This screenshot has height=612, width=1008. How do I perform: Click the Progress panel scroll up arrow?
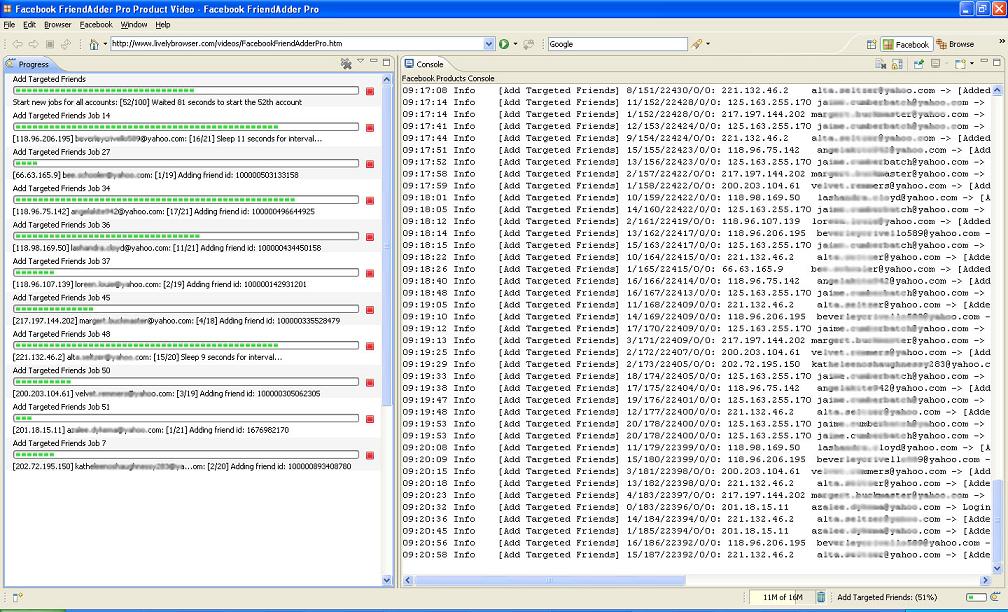(x=387, y=80)
